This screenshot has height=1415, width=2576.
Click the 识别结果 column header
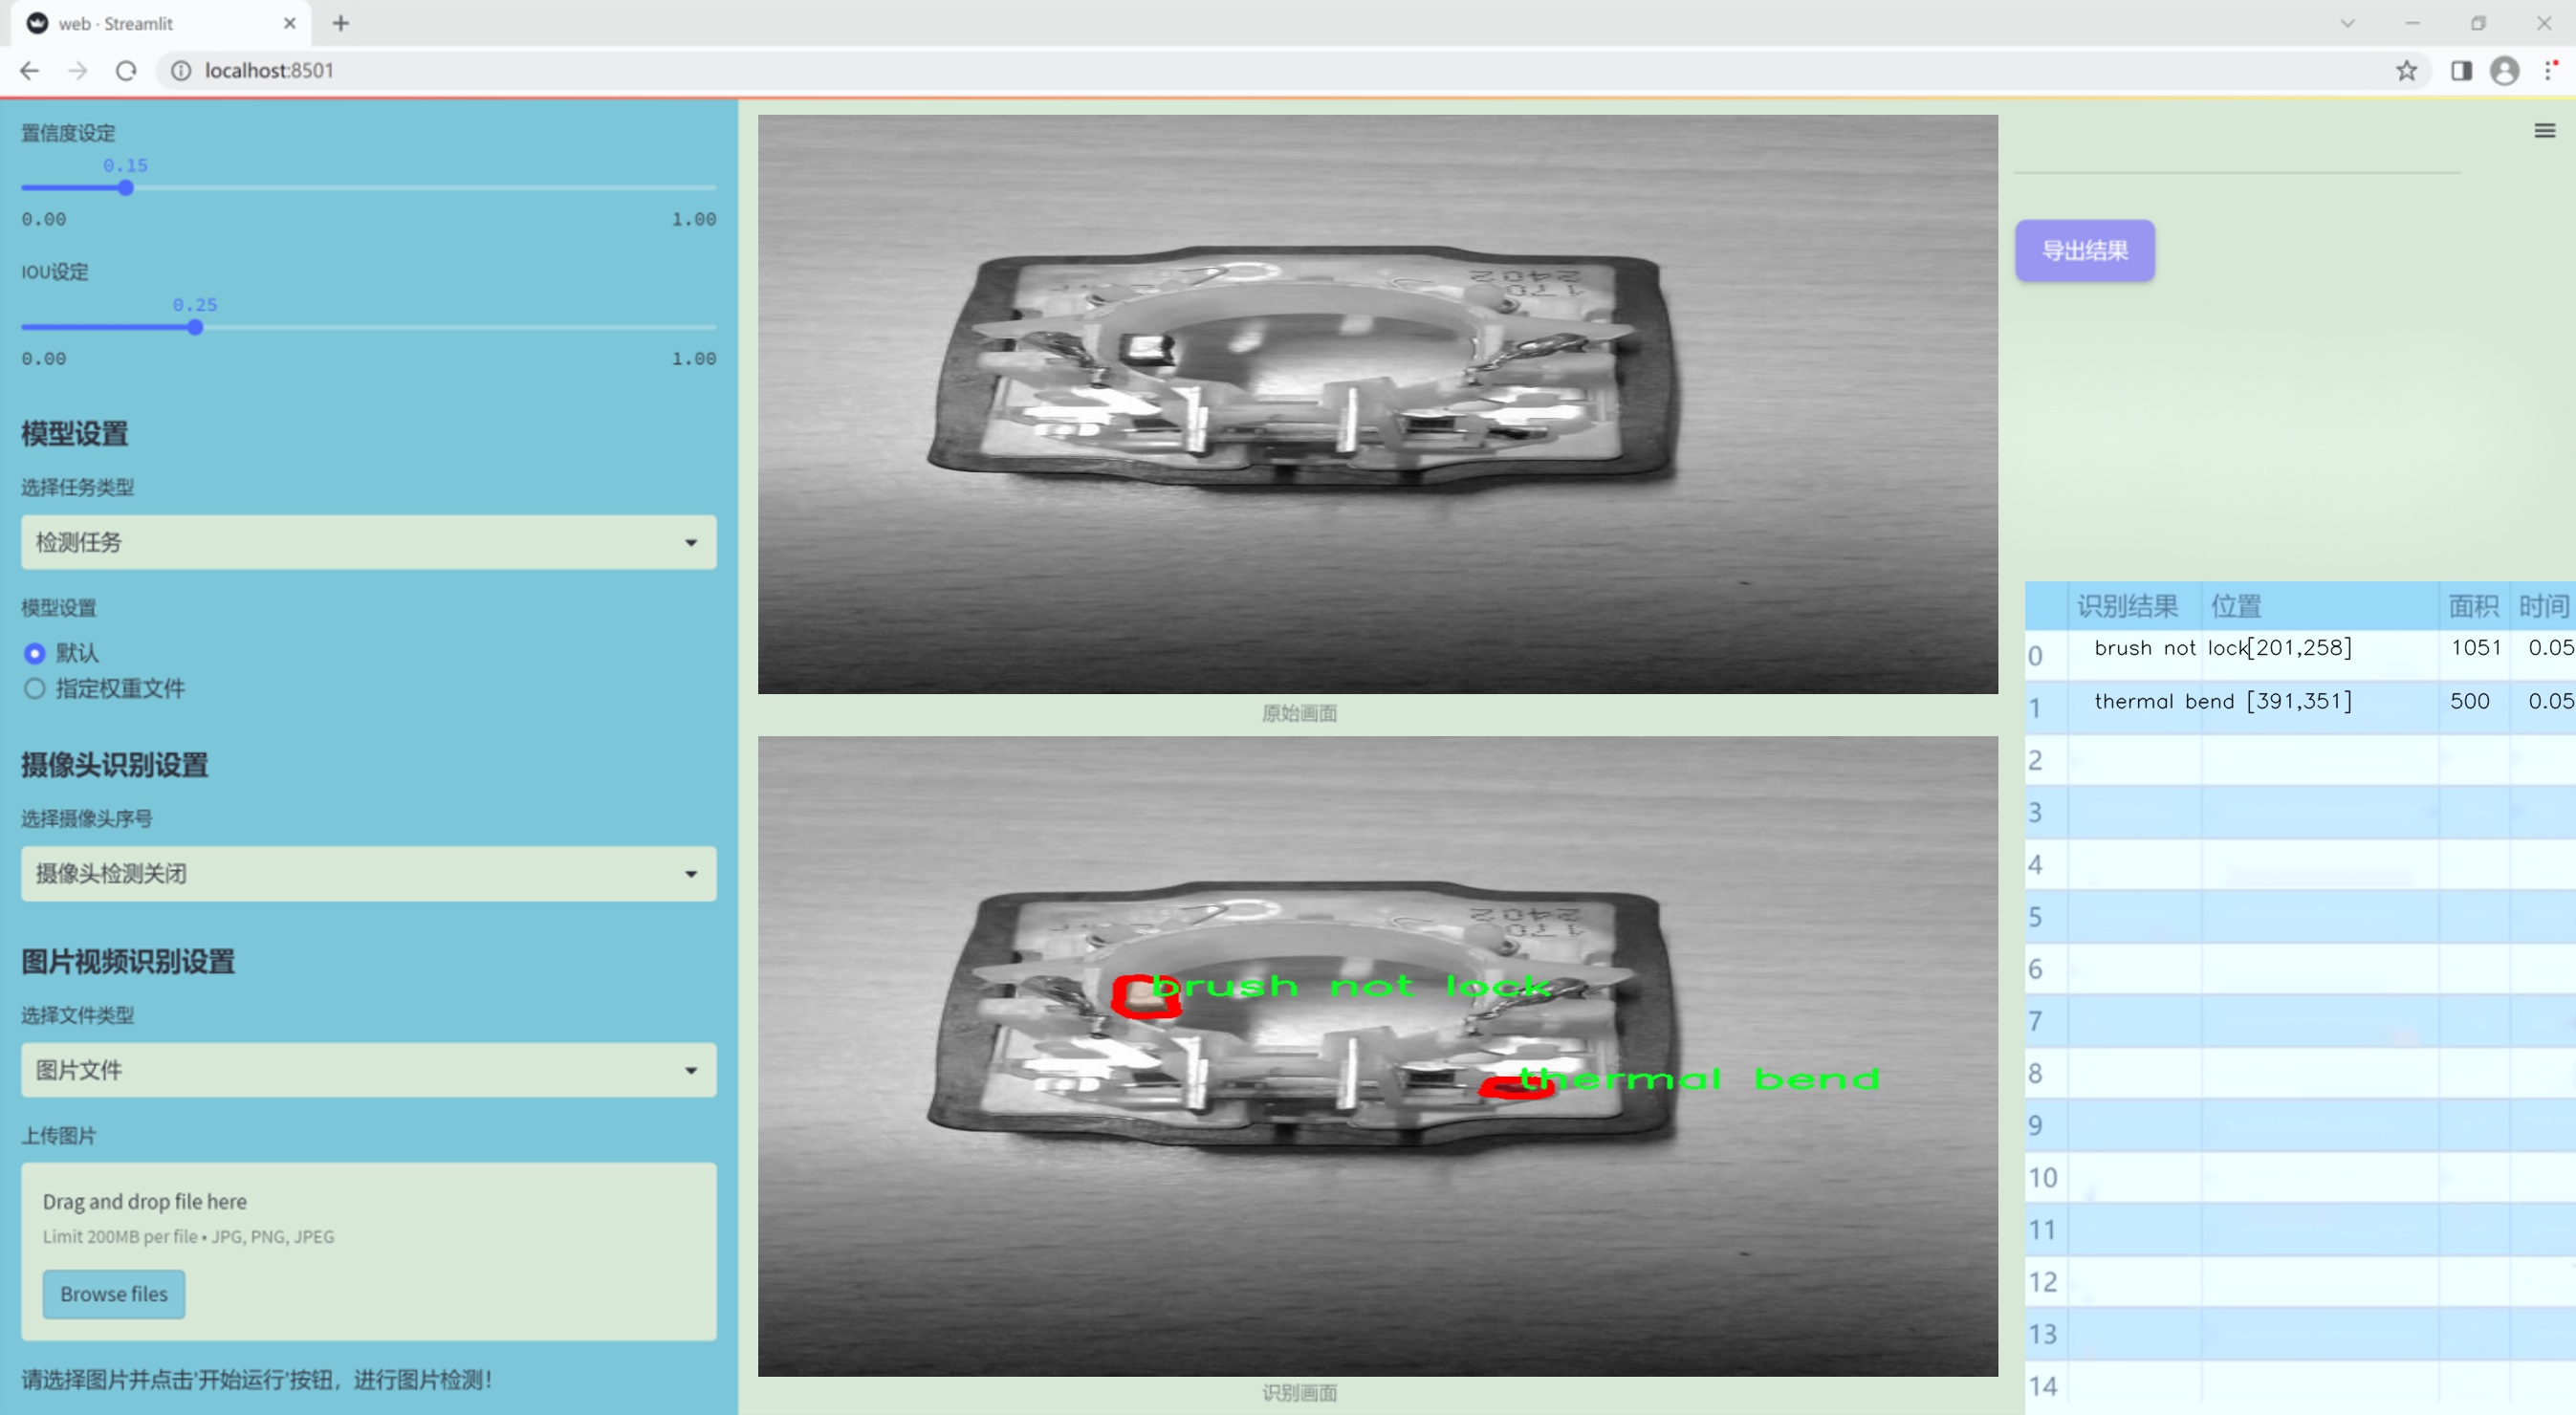tap(2126, 606)
